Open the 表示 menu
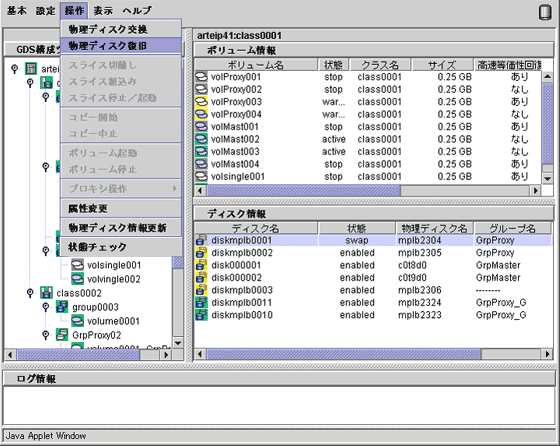The image size is (560, 446). tap(103, 11)
